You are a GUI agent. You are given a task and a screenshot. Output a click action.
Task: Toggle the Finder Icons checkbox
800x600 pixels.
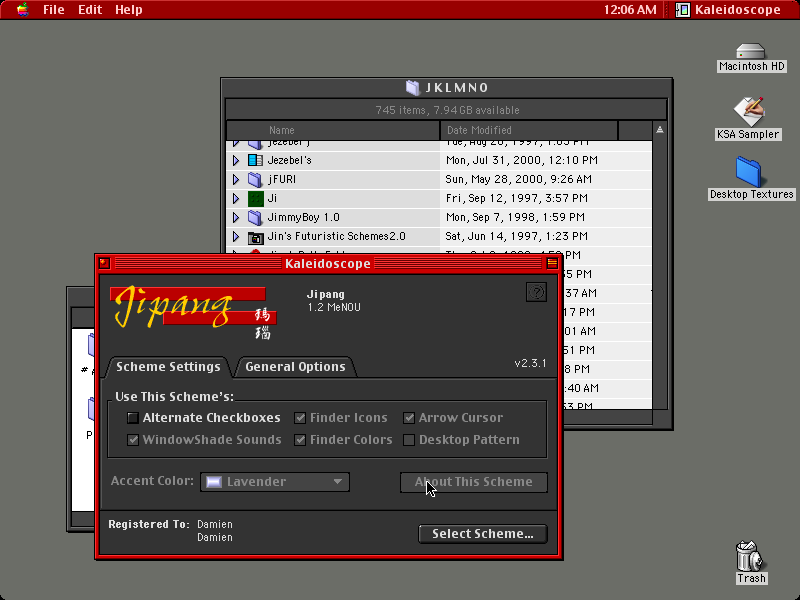click(300, 418)
